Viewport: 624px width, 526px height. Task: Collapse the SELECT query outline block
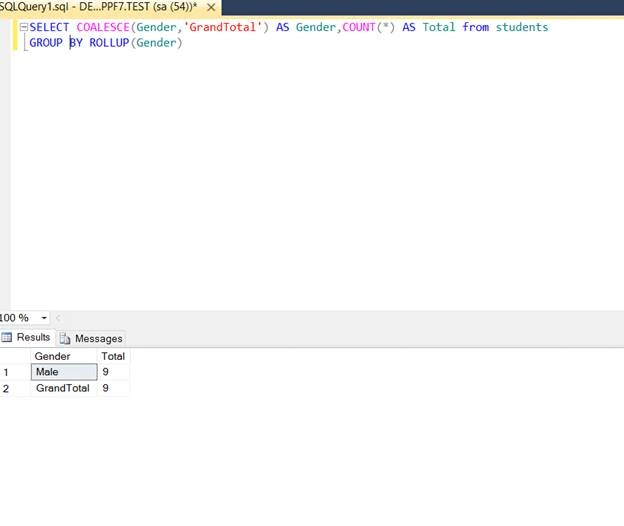click(x=23, y=27)
